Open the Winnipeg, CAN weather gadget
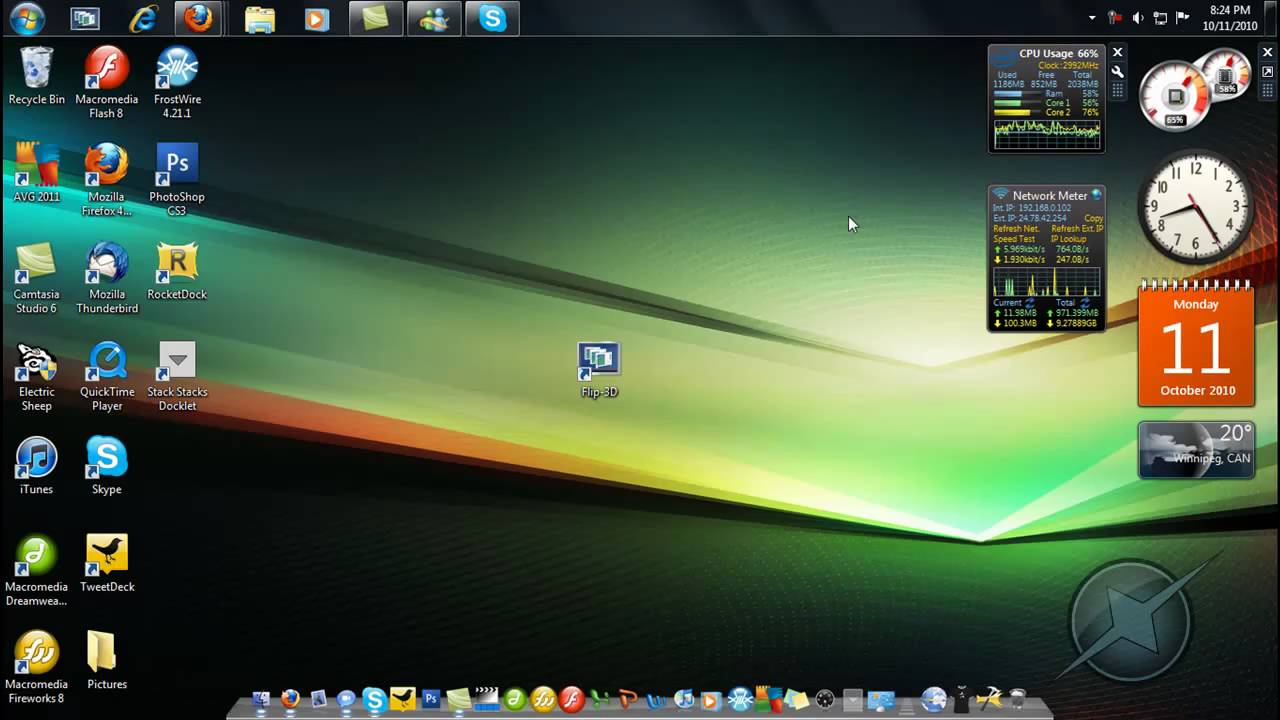This screenshot has width=1280, height=720. pos(1196,450)
